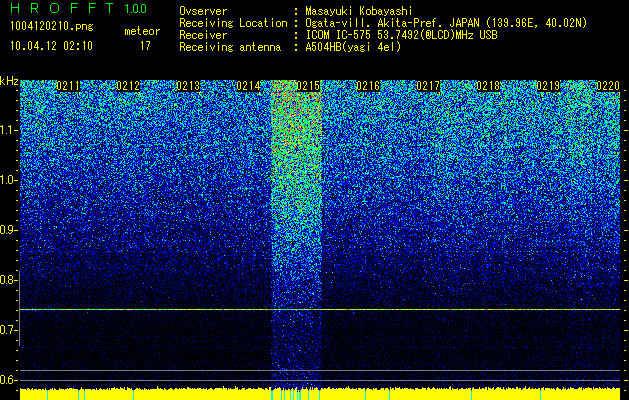Screen dimensions: 629x400
Task: Click the 0218 time marker
Action: 489,86
